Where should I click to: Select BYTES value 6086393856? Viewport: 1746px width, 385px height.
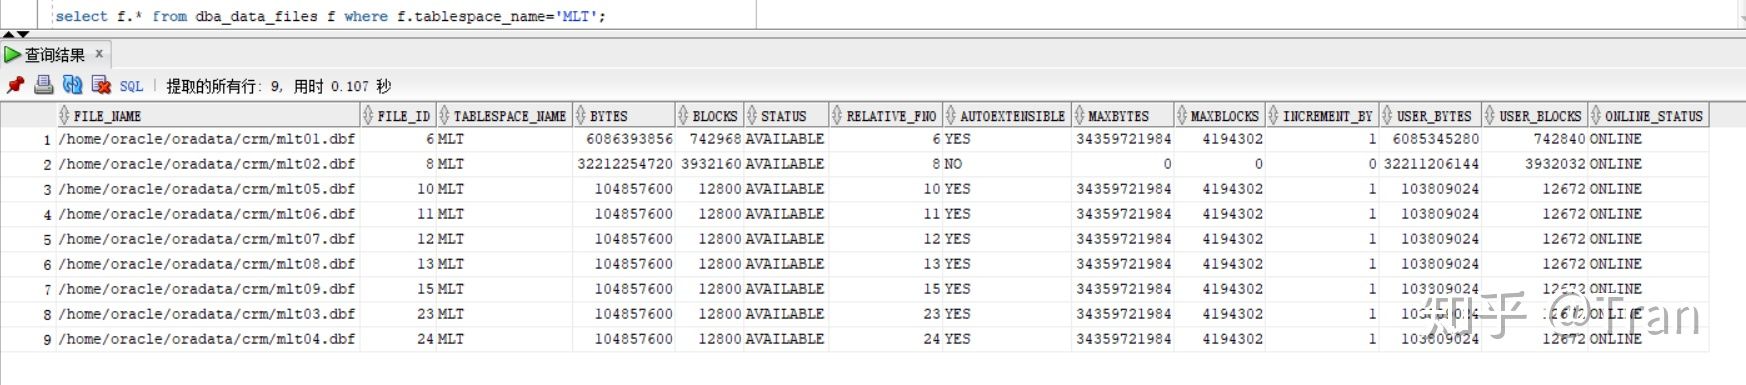coord(624,139)
